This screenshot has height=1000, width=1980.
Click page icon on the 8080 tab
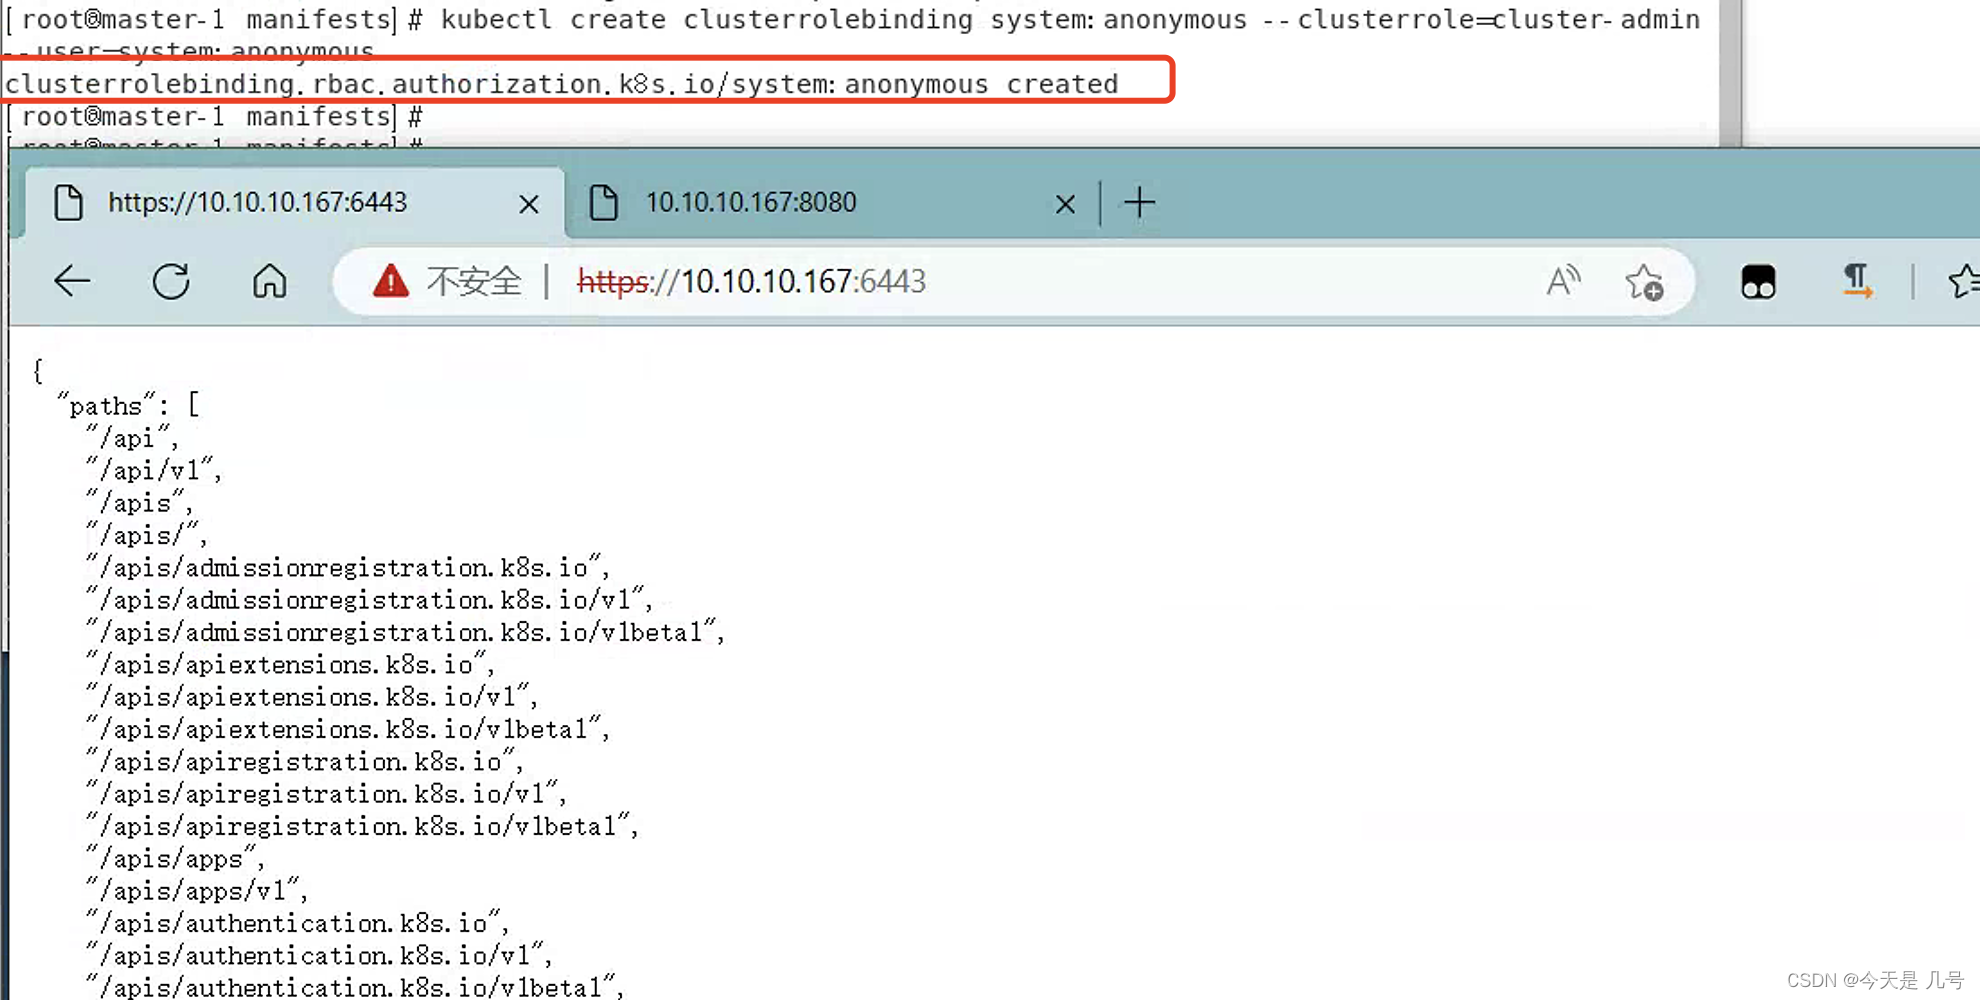click(x=604, y=203)
